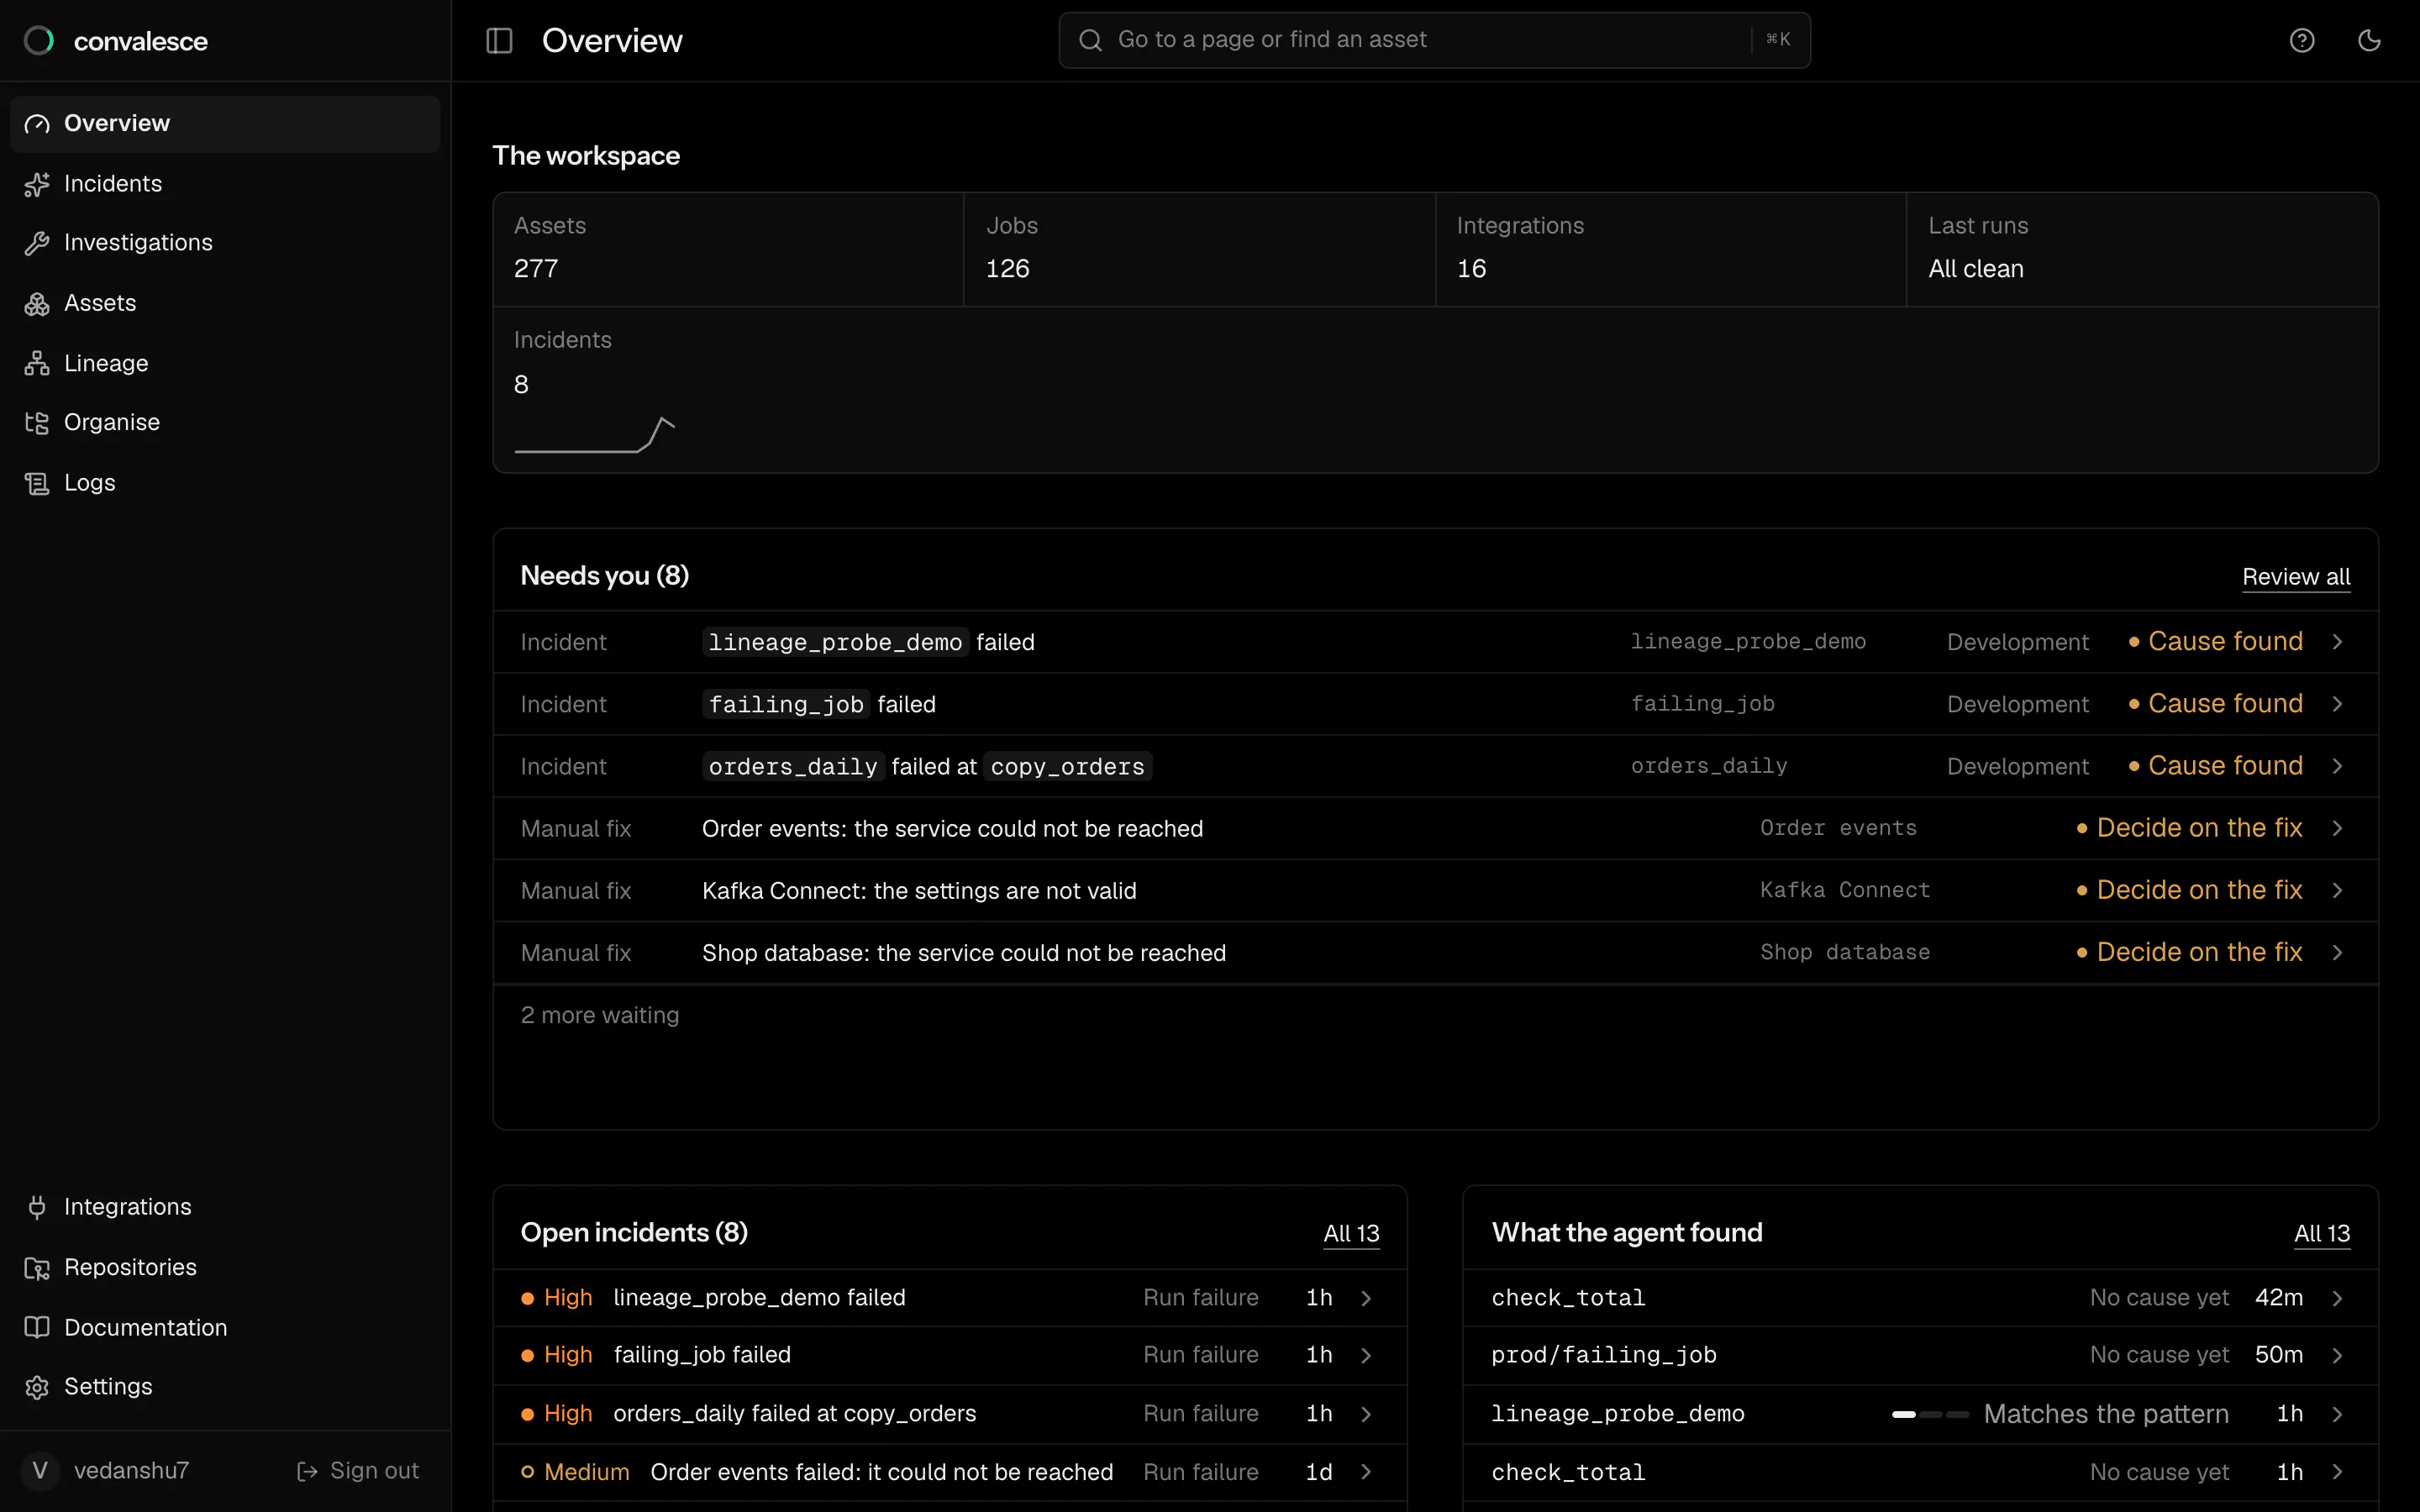Switch theme with the moon icon
Image resolution: width=2420 pixels, height=1512 pixels.
click(2369, 40)
